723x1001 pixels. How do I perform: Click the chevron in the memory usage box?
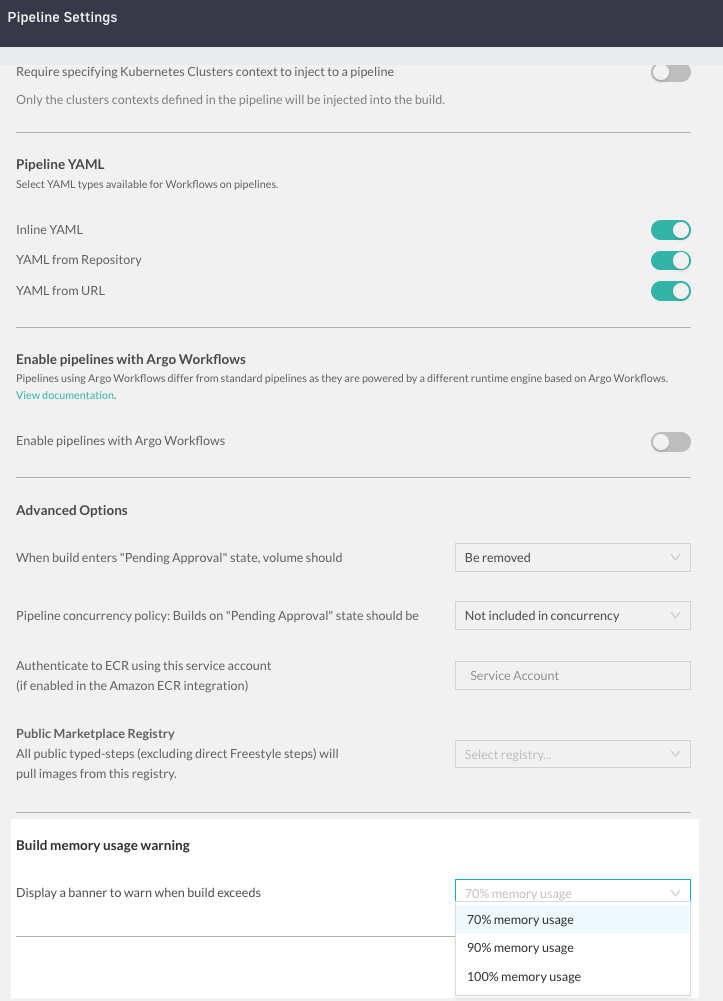[676, 893]
